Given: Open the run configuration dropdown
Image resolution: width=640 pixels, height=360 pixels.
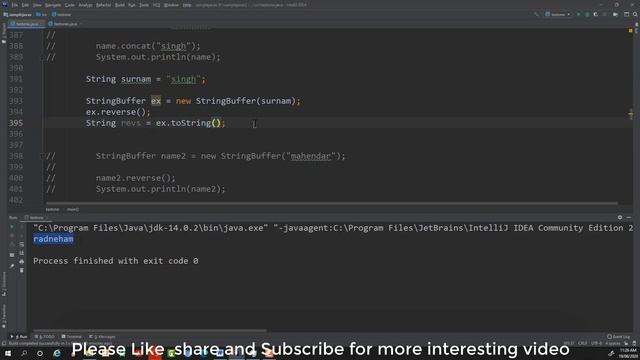Looking at the screenshot, I should tap(558, 14).
